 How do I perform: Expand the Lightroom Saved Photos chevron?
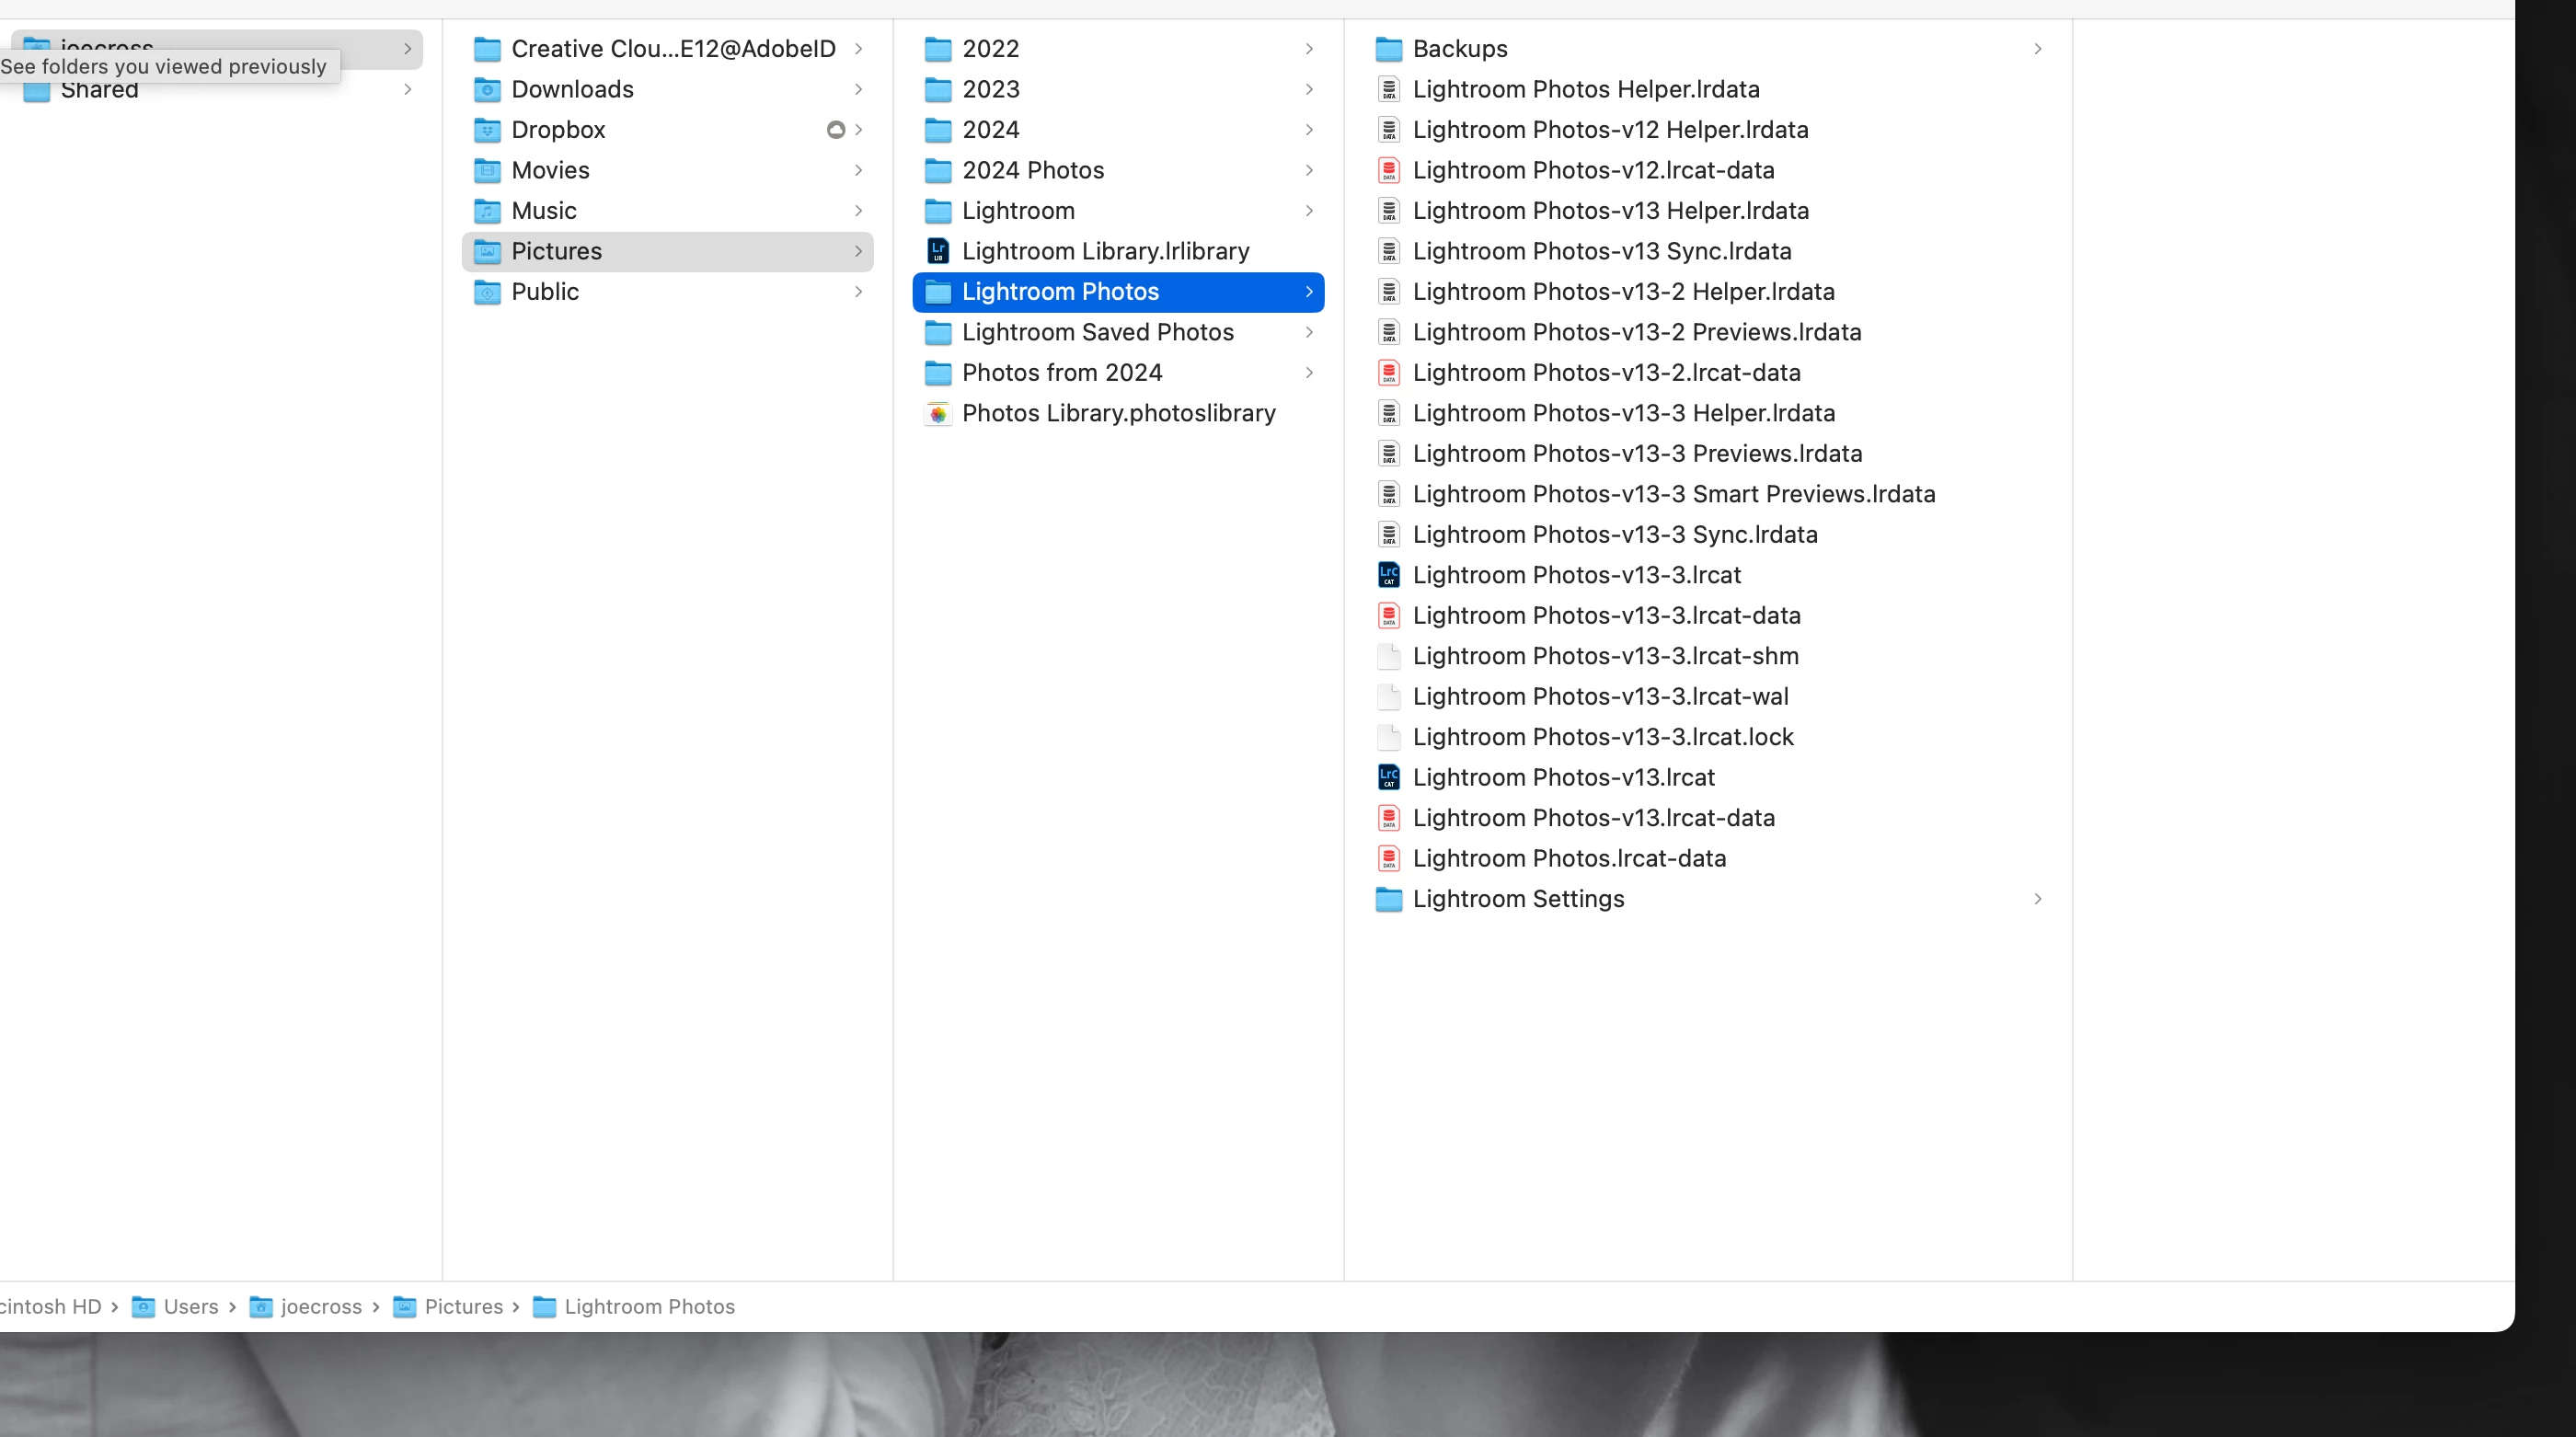coord(1308,332)
